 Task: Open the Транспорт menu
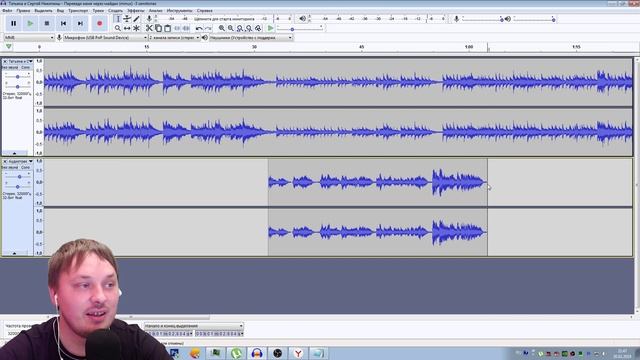point(78,11)
